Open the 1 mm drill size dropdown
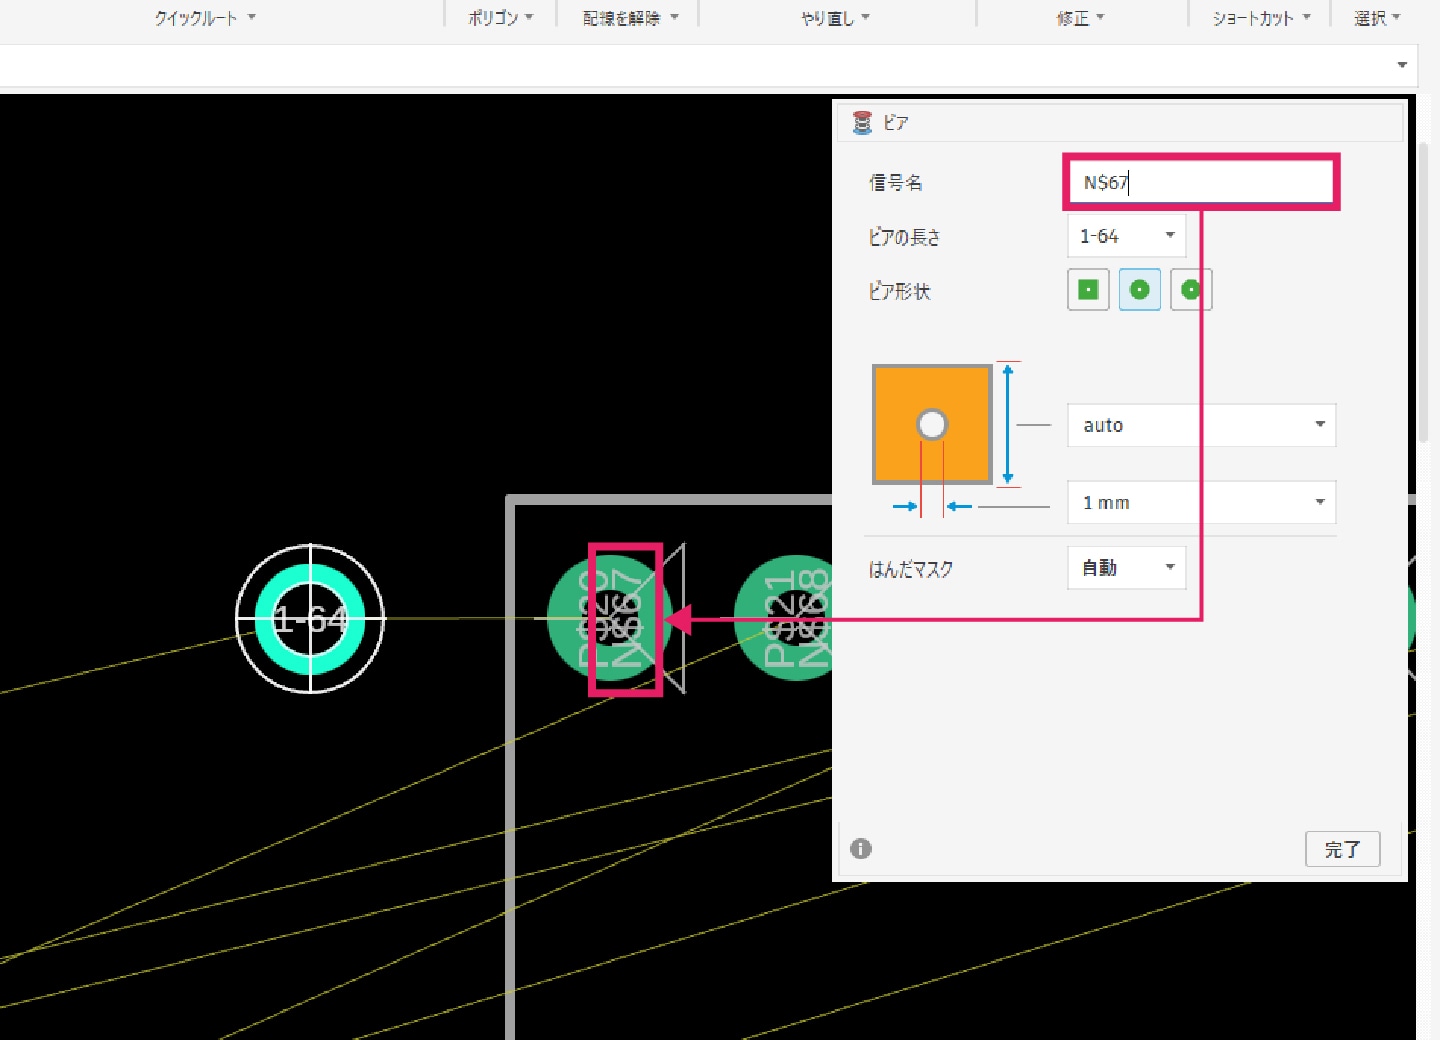This screenshot has height=1040, width=1440. pos(1201,502)
